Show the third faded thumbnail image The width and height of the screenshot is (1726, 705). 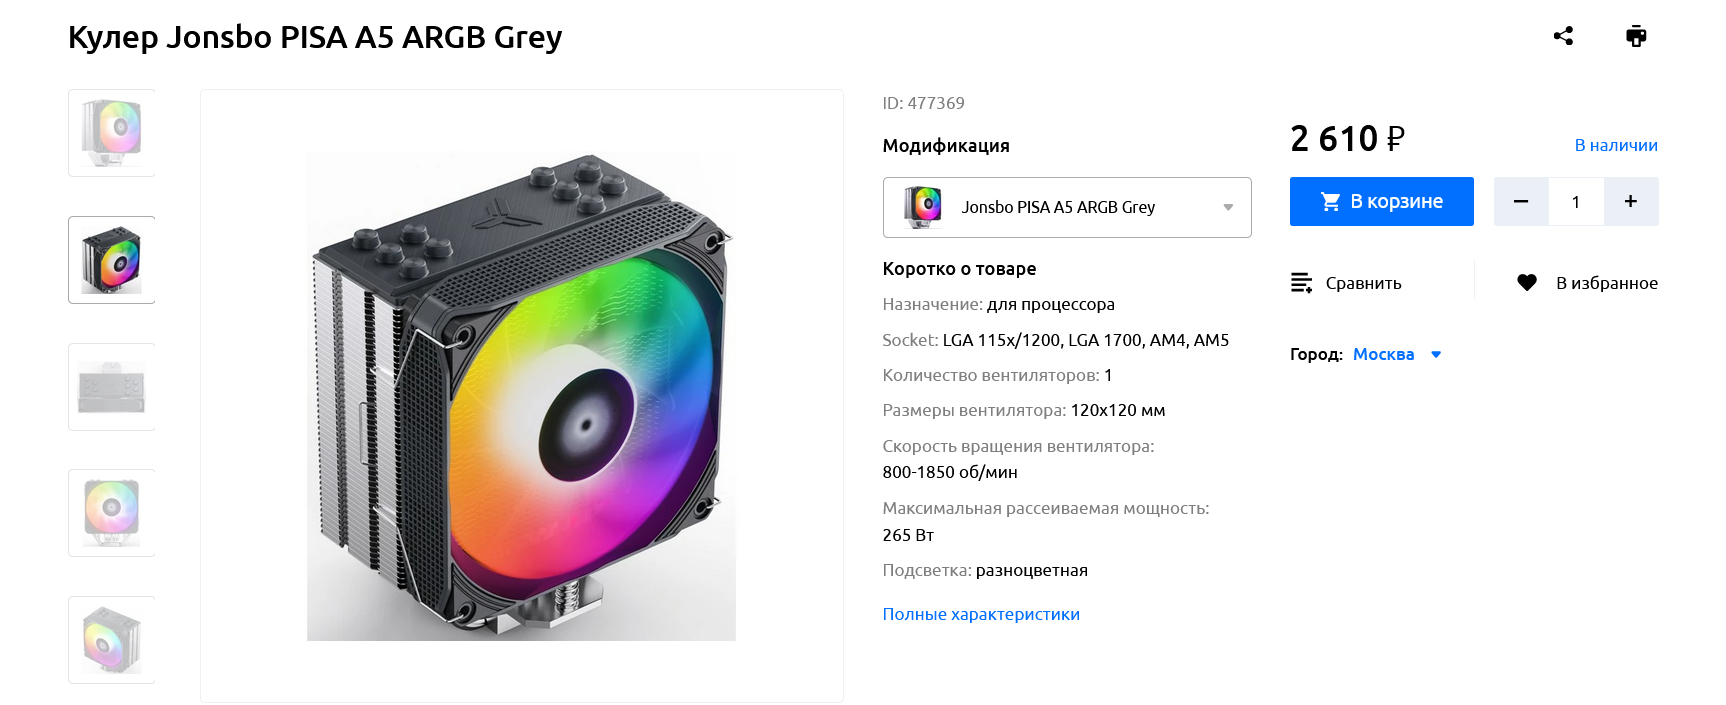(112, 387)
